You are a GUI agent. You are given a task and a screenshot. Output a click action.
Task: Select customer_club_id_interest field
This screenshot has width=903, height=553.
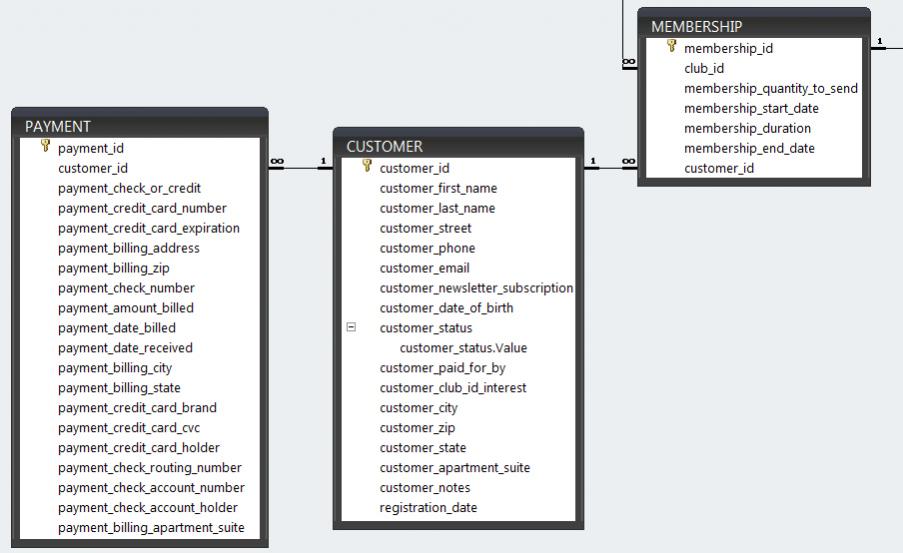[453, 388]
